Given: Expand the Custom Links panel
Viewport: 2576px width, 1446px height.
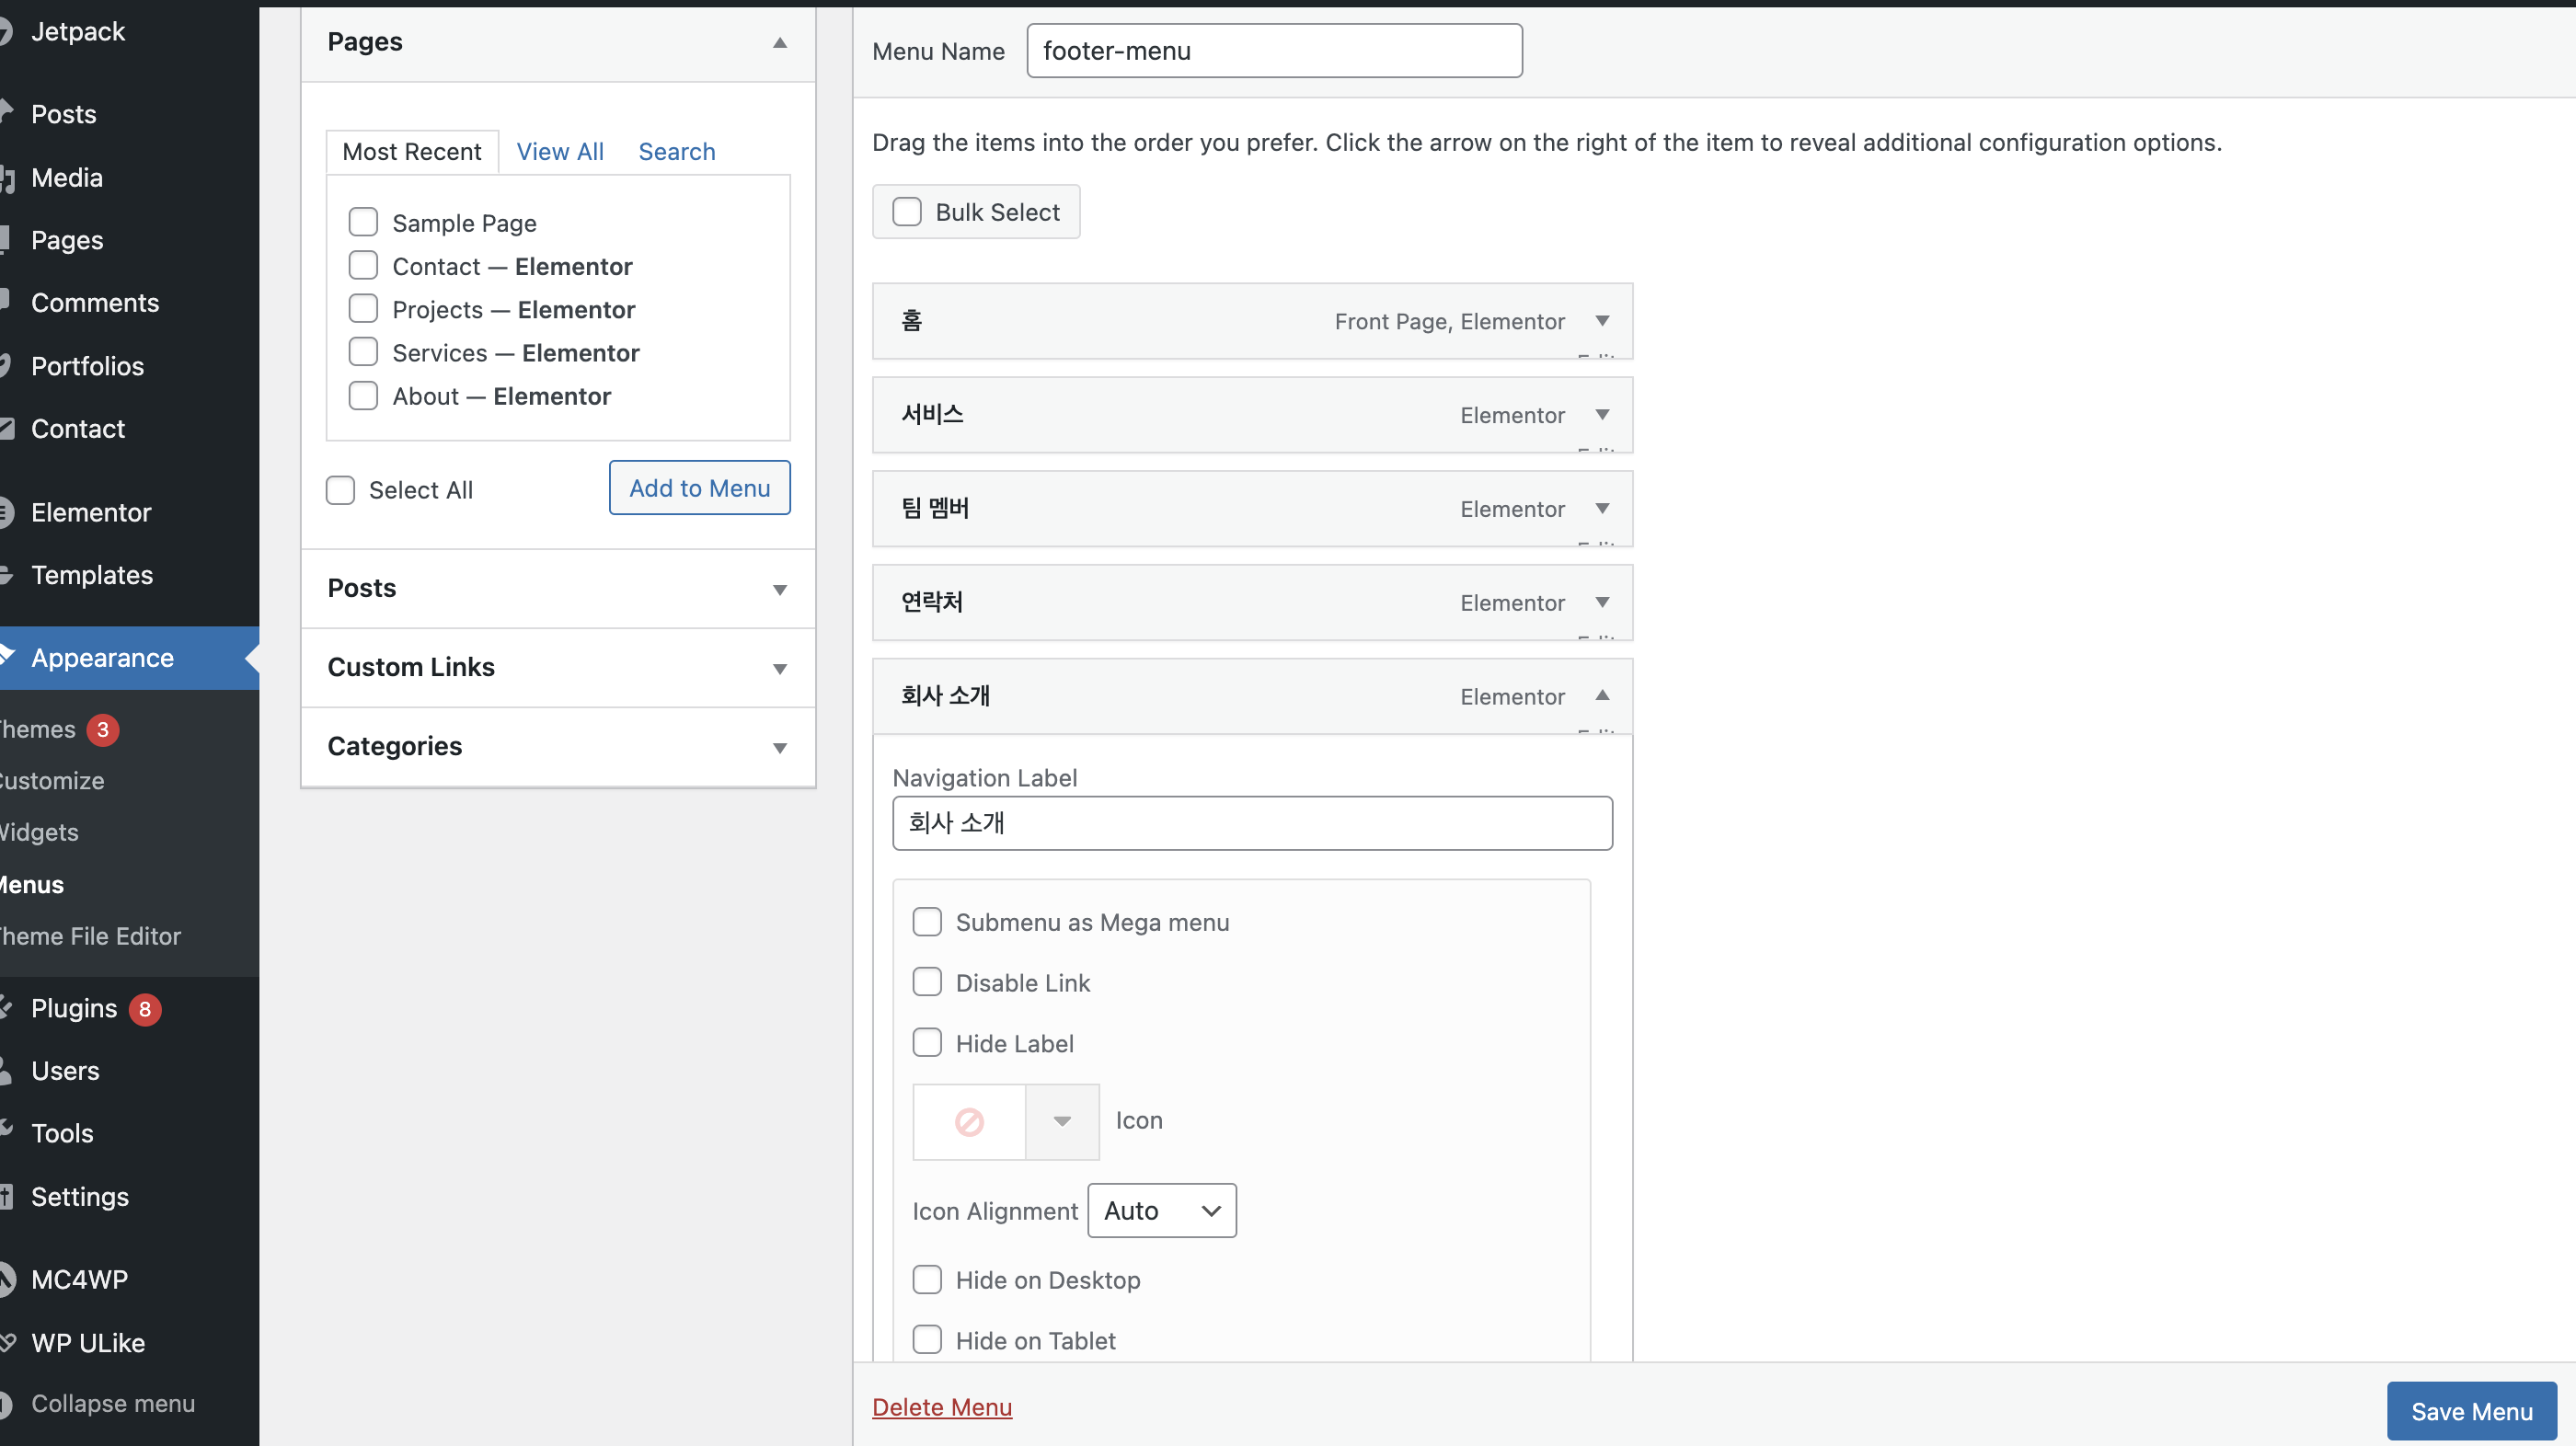Looking at the screenshot, I should [780, 668].
